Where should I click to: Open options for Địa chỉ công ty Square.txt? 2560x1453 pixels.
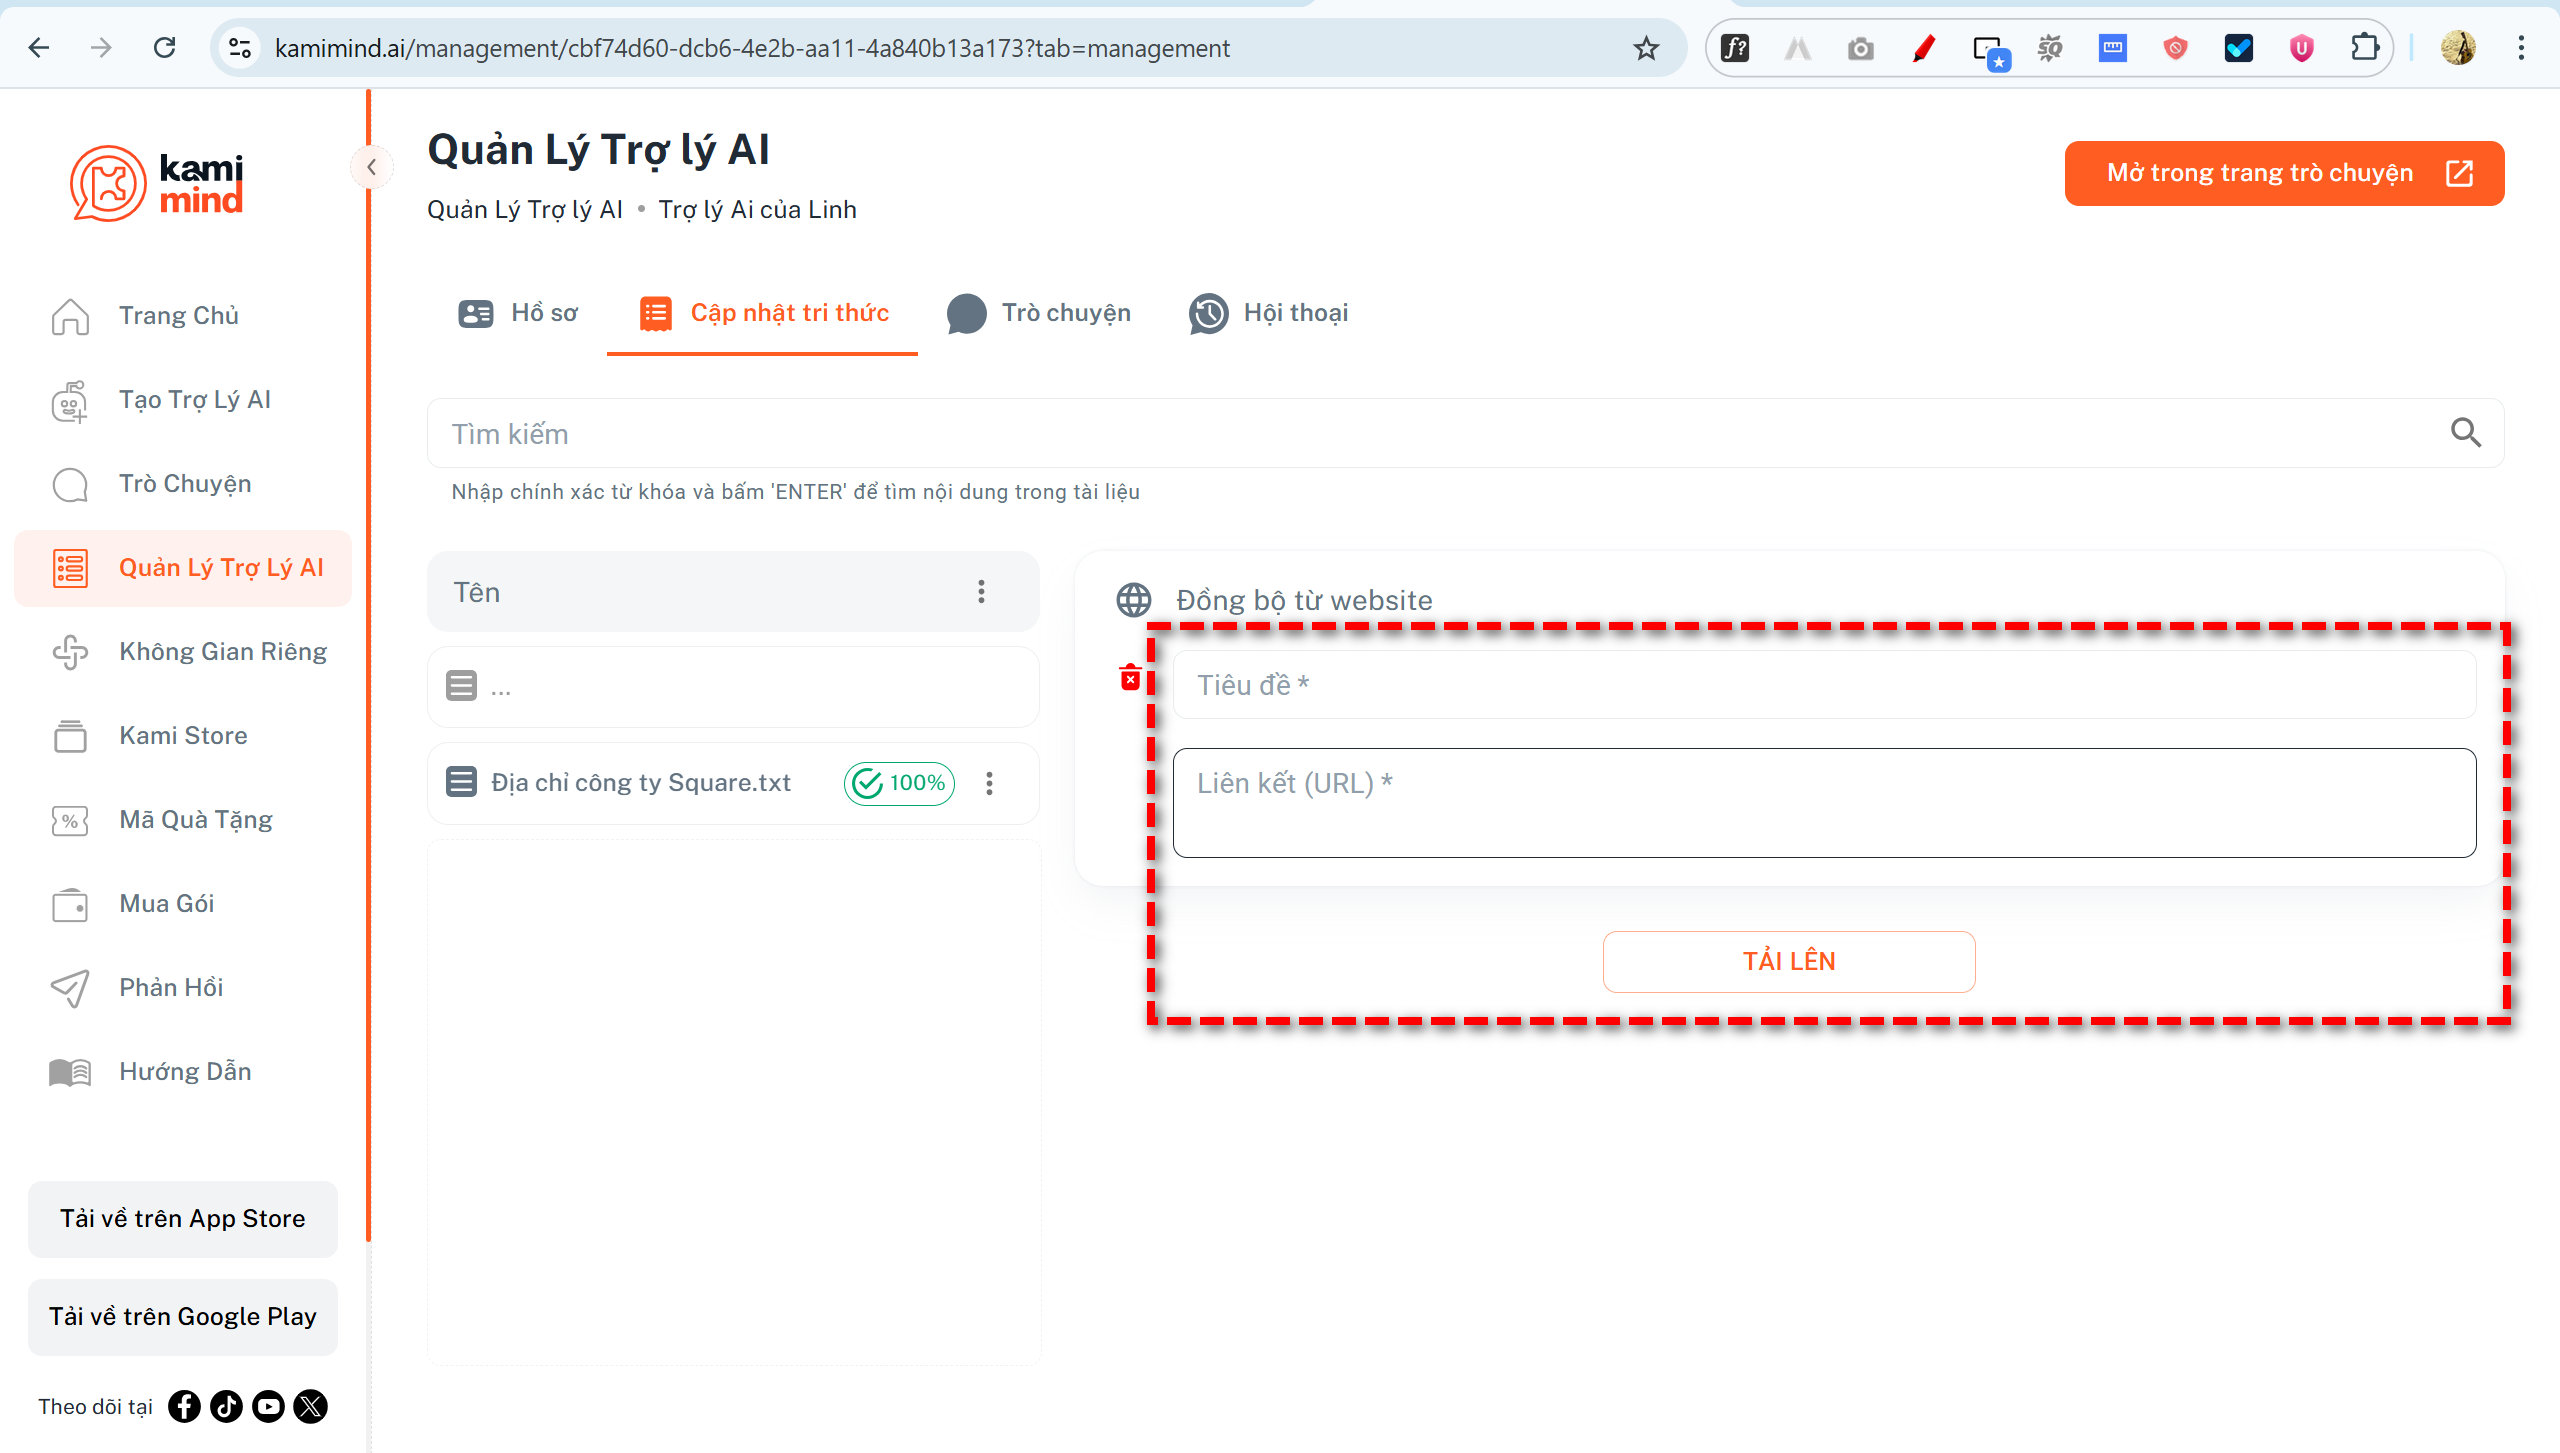pos(989,783)
